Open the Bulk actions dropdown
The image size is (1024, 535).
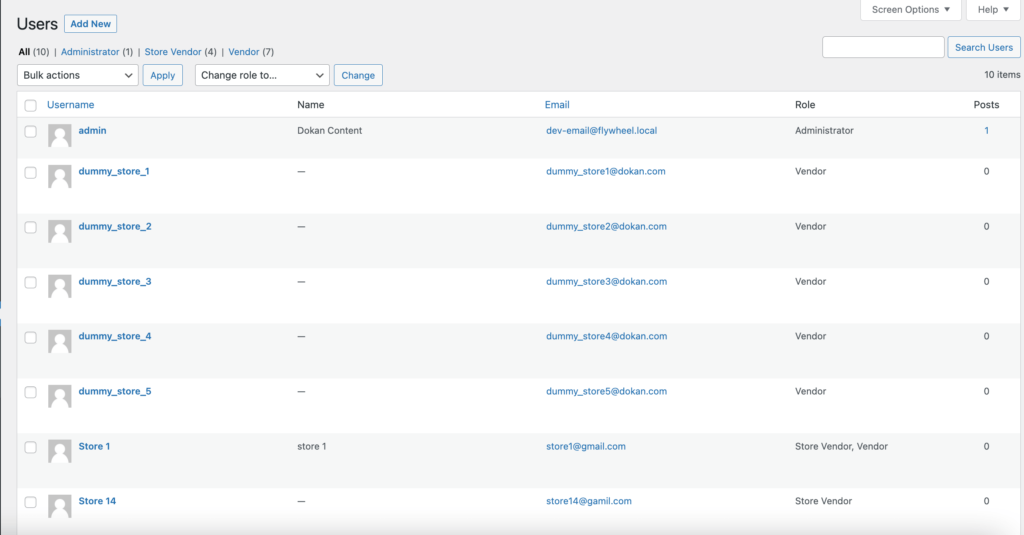pos(78,75)
